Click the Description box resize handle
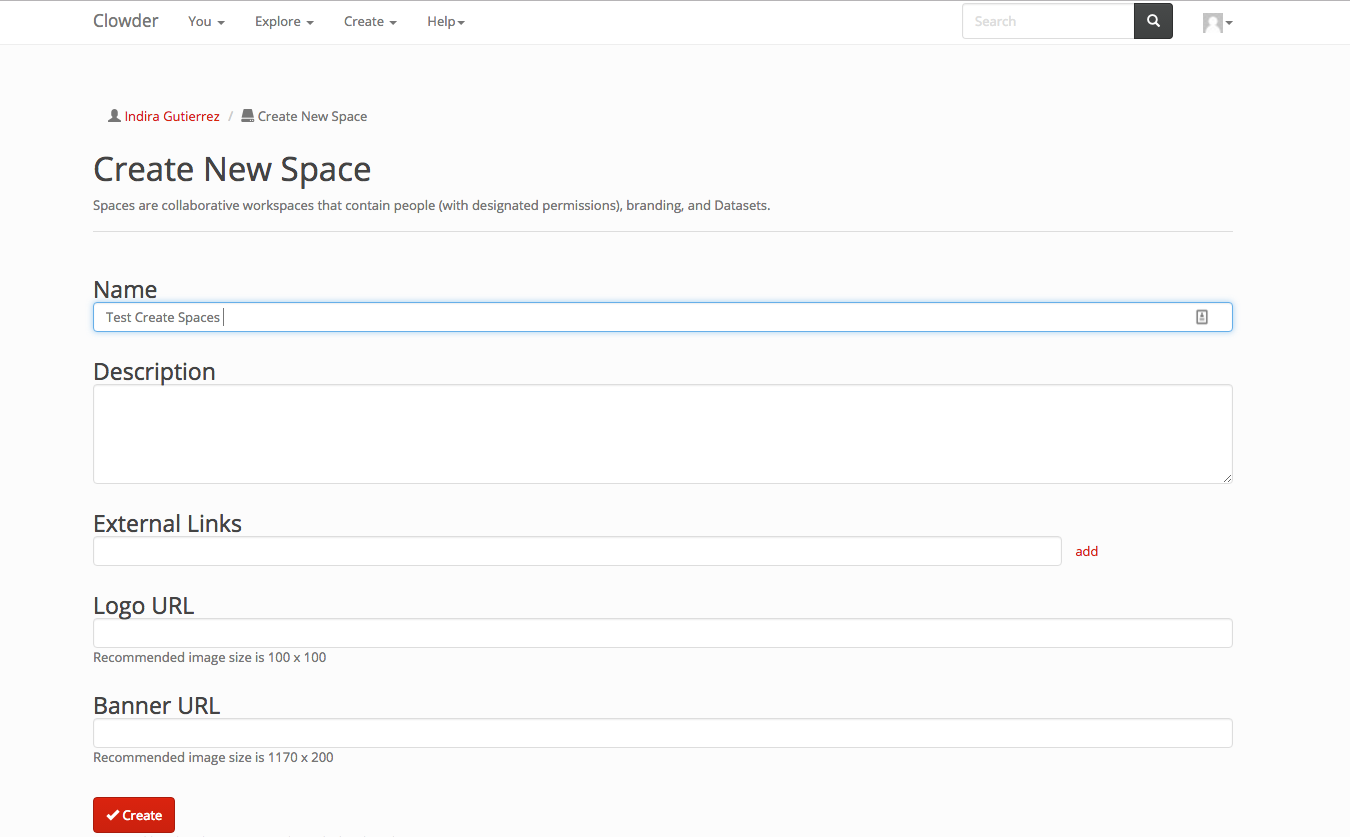This screenshot has height=837, width=1350. [x=1226, y=478]
